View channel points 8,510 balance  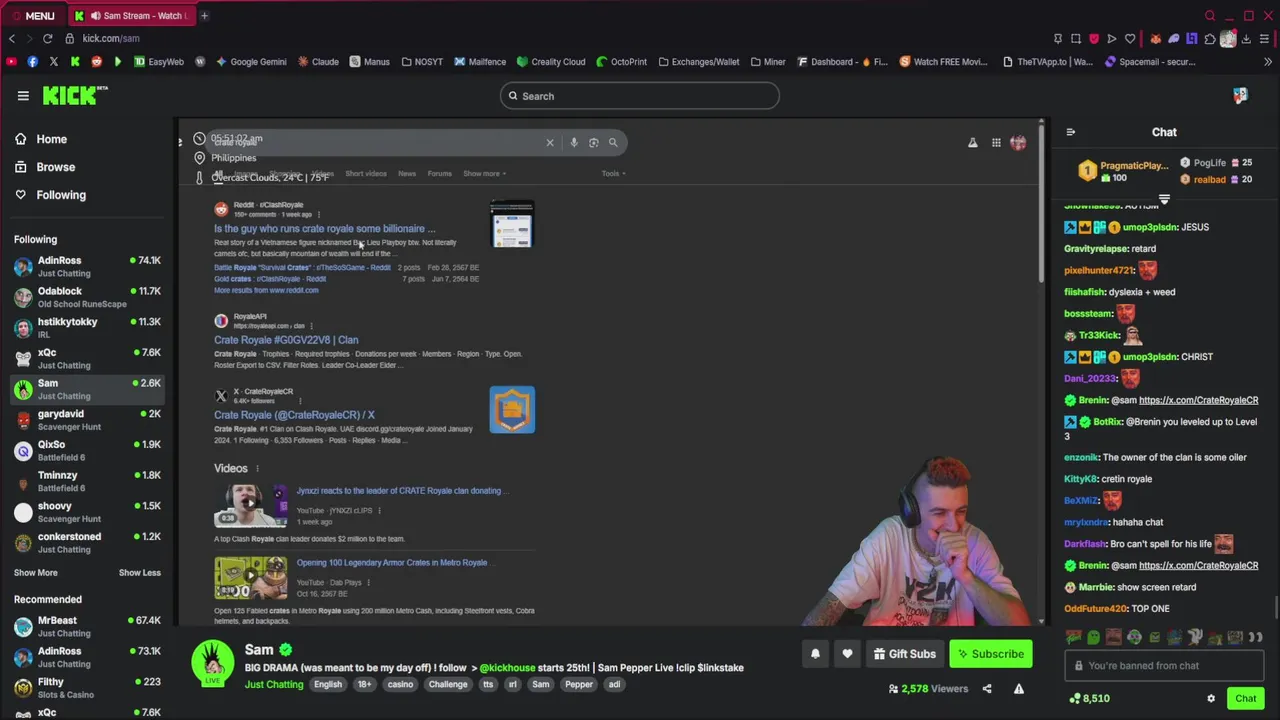[1089, 699]
